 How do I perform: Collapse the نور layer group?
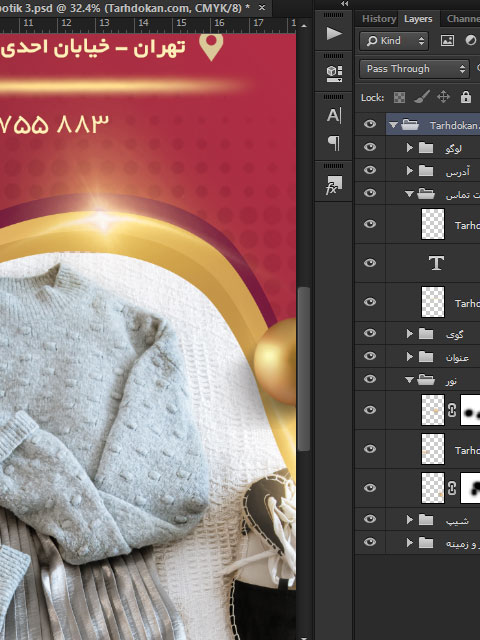[x=409, y=380]
